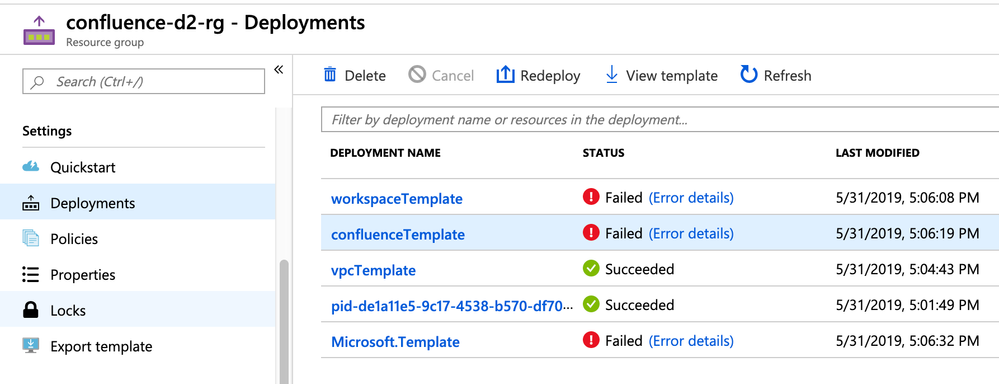Collapse the sidebar with double chevron
The width and height of the screenshot is (999, 384).
coord(278,69)
